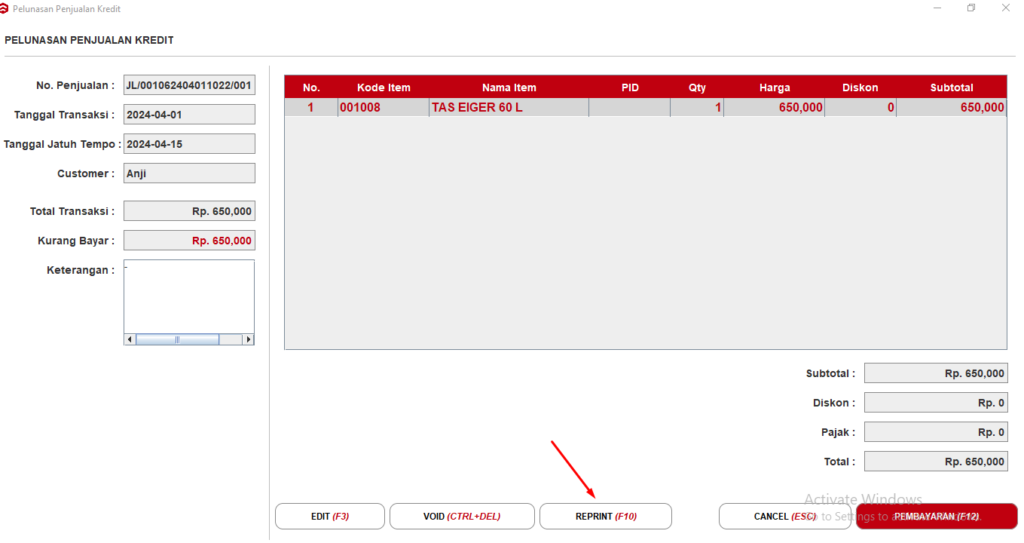The width and height of the screenshot is (1024, 543).
Task: Click the Kode Item column header
Action: (383, 88)
